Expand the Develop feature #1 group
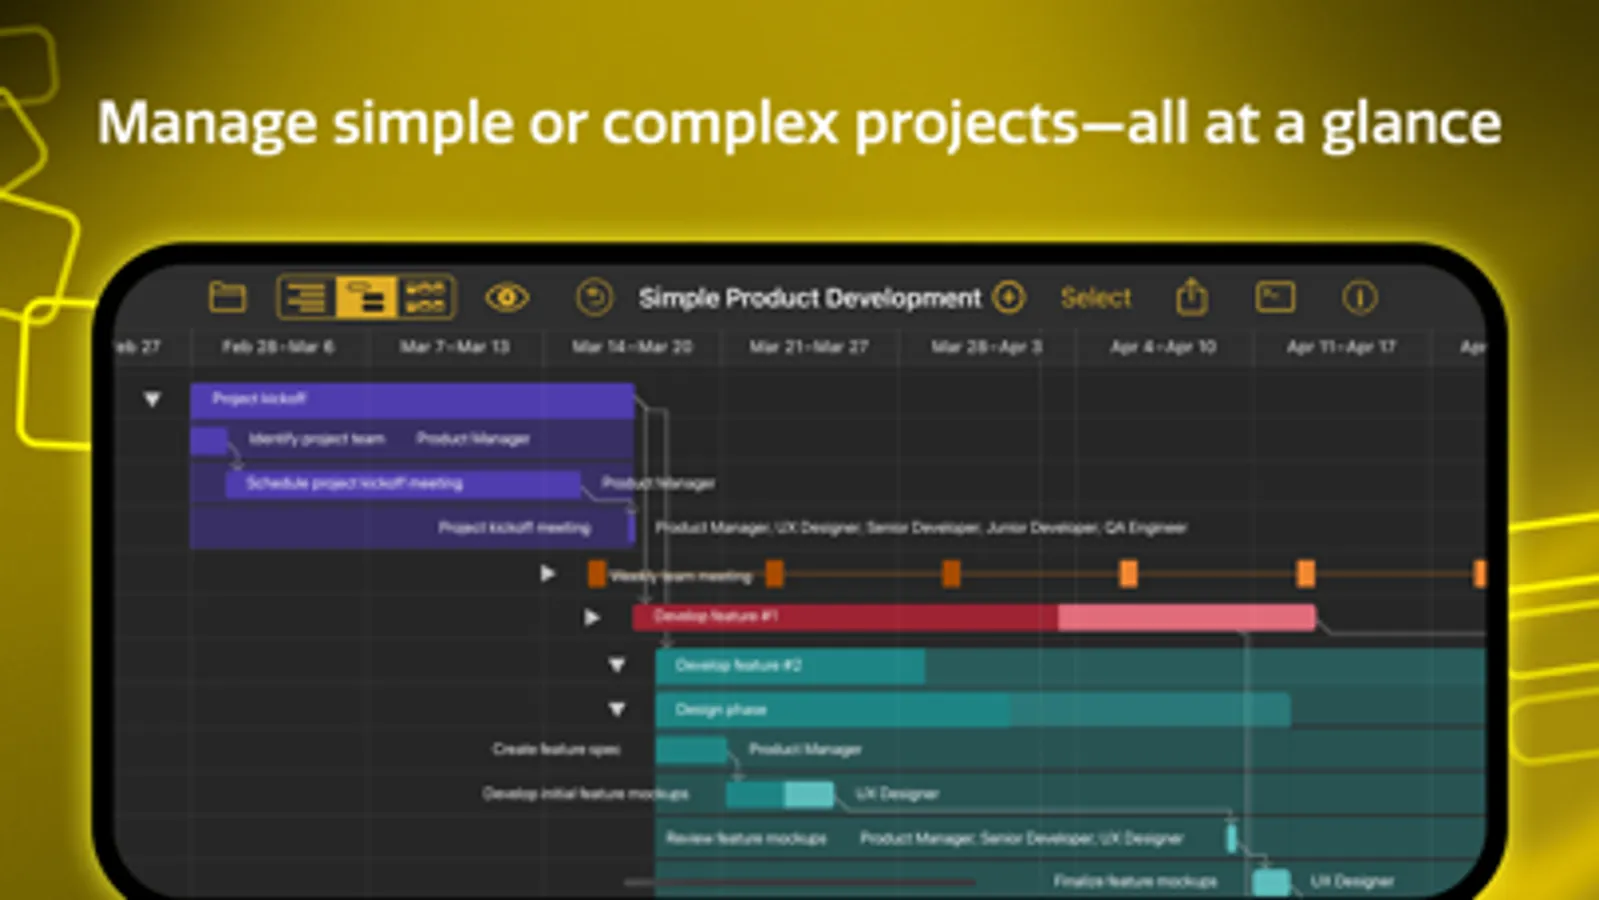Viewport: 1599px width, 900px height. coord(592,617)
